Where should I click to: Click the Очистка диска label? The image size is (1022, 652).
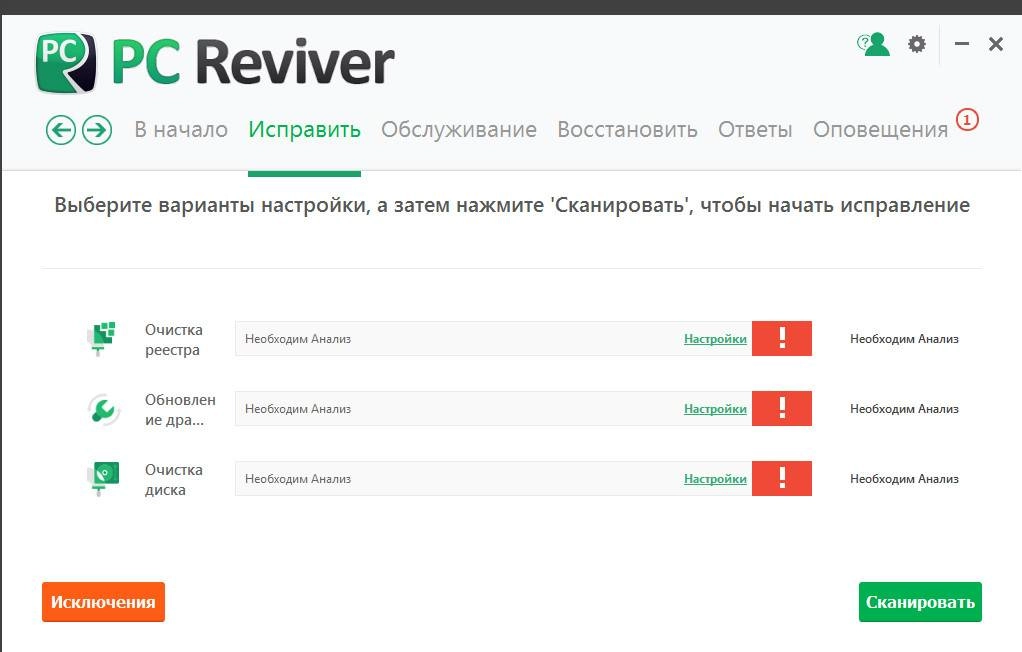coord(174,479)
